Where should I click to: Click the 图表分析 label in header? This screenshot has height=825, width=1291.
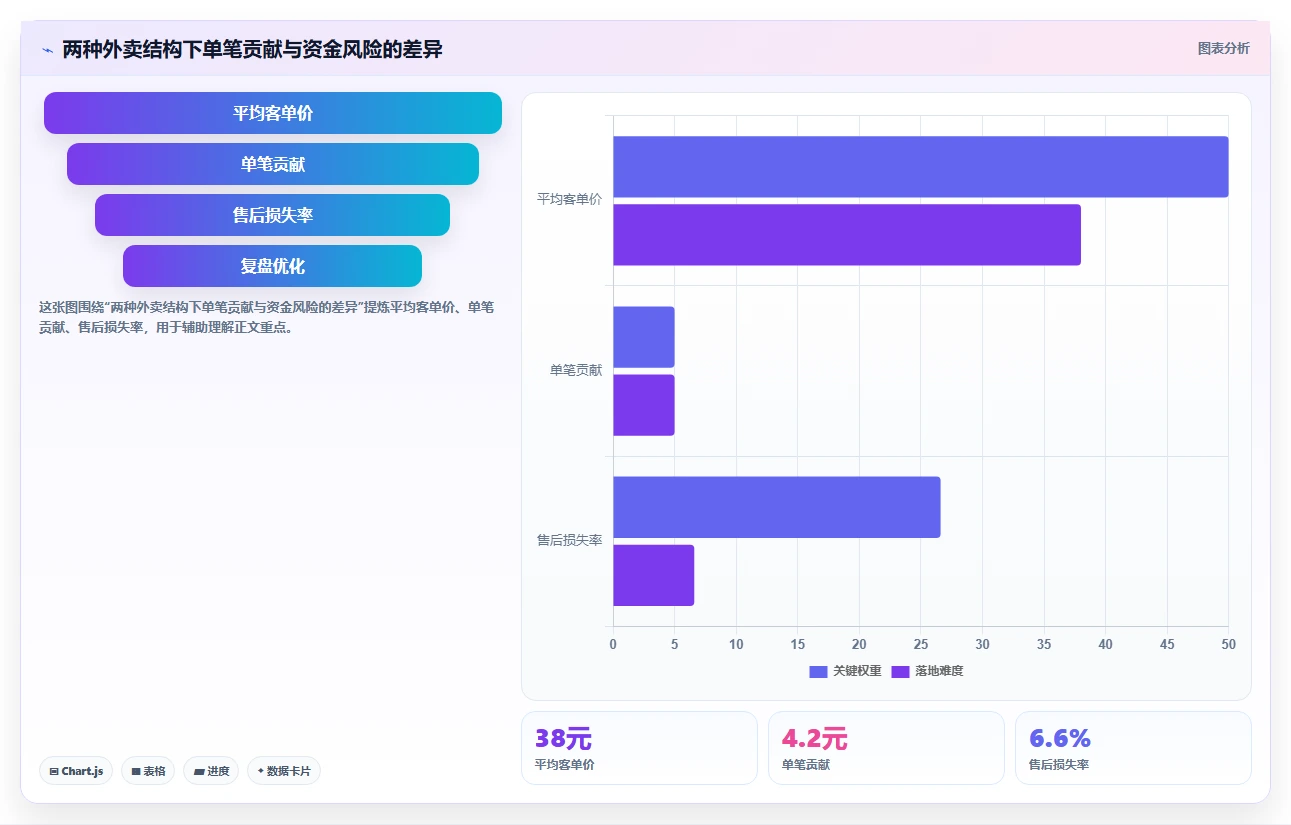[x=1223, y=48]
